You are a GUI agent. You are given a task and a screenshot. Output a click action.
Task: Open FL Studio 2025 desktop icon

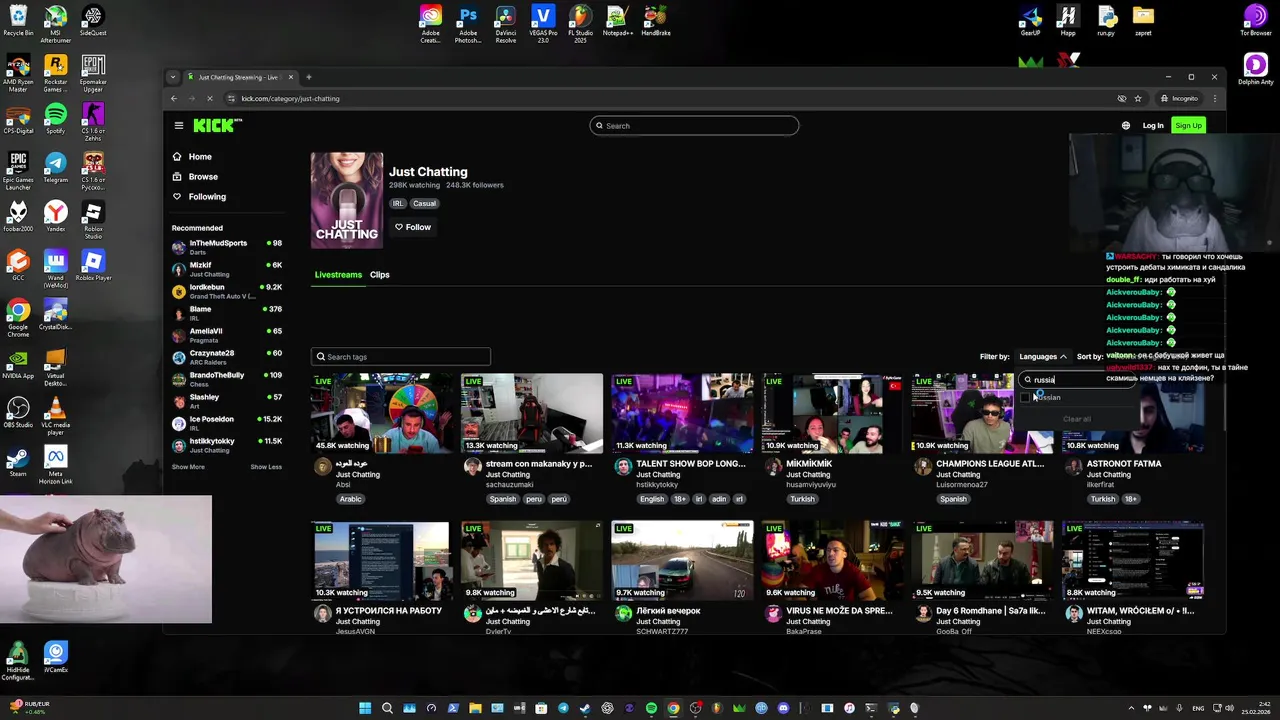(580, 23)
